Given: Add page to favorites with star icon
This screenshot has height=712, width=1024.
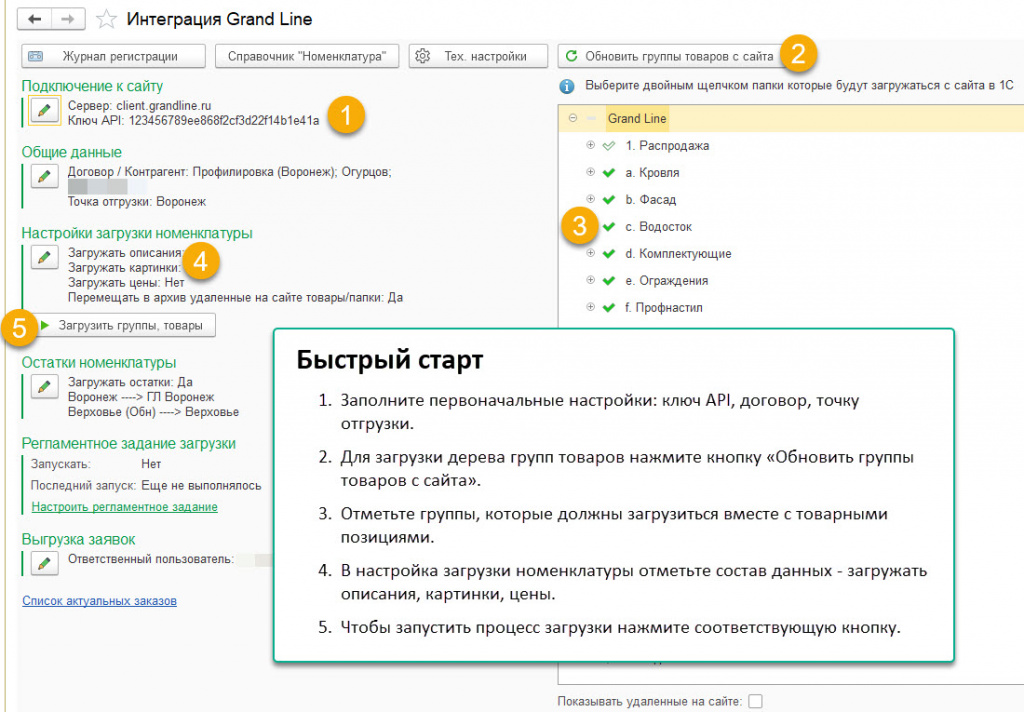Looking at the screenshot, I should (x=106, y=20).
